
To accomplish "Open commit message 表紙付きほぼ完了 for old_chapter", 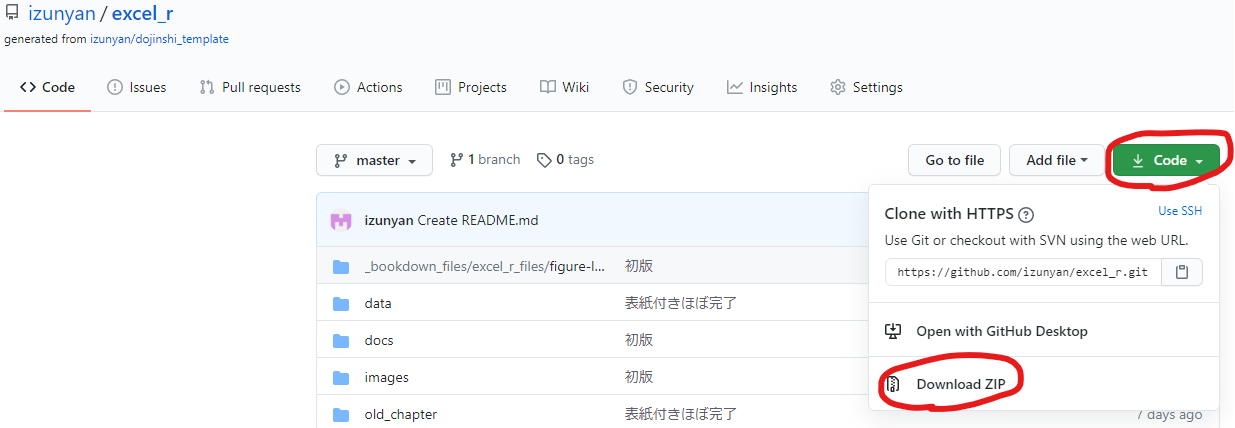I will tap(682, 414).
